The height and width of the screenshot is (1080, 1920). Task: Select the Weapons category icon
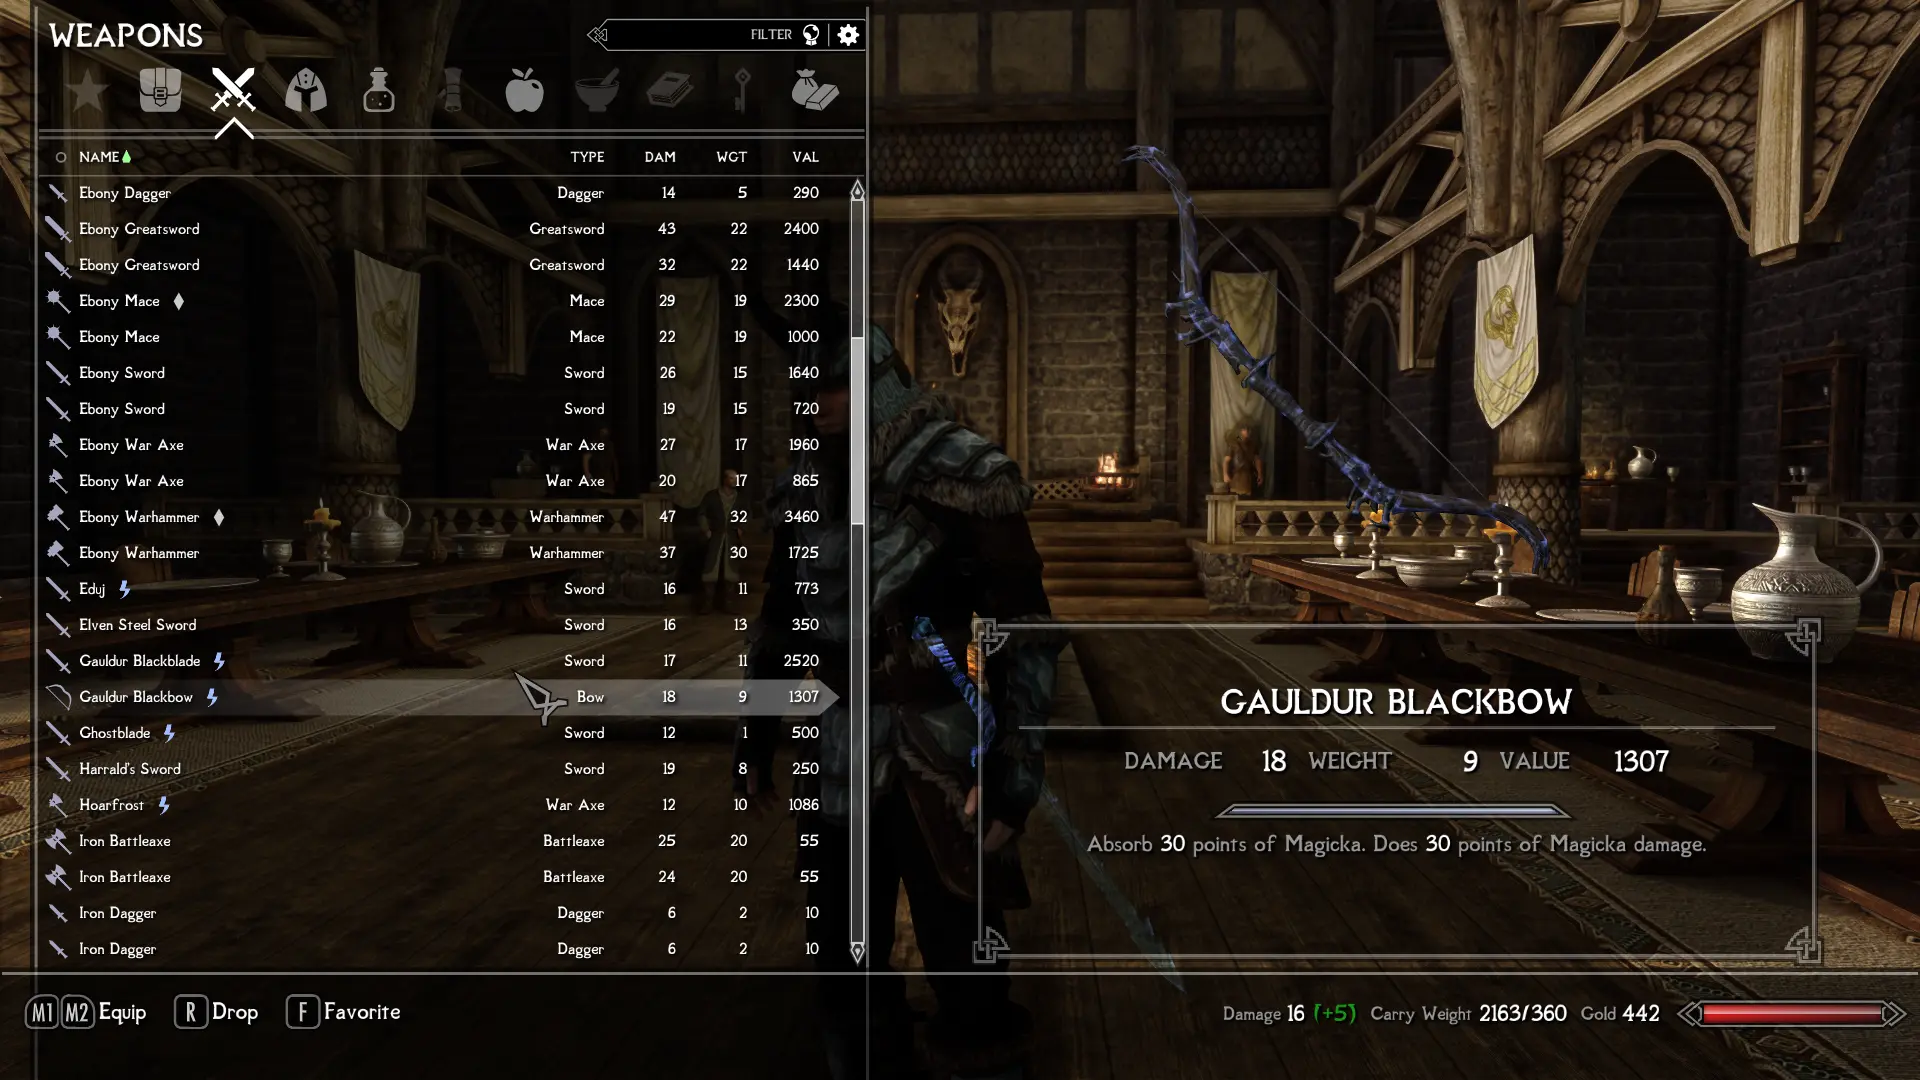point(233,90)
